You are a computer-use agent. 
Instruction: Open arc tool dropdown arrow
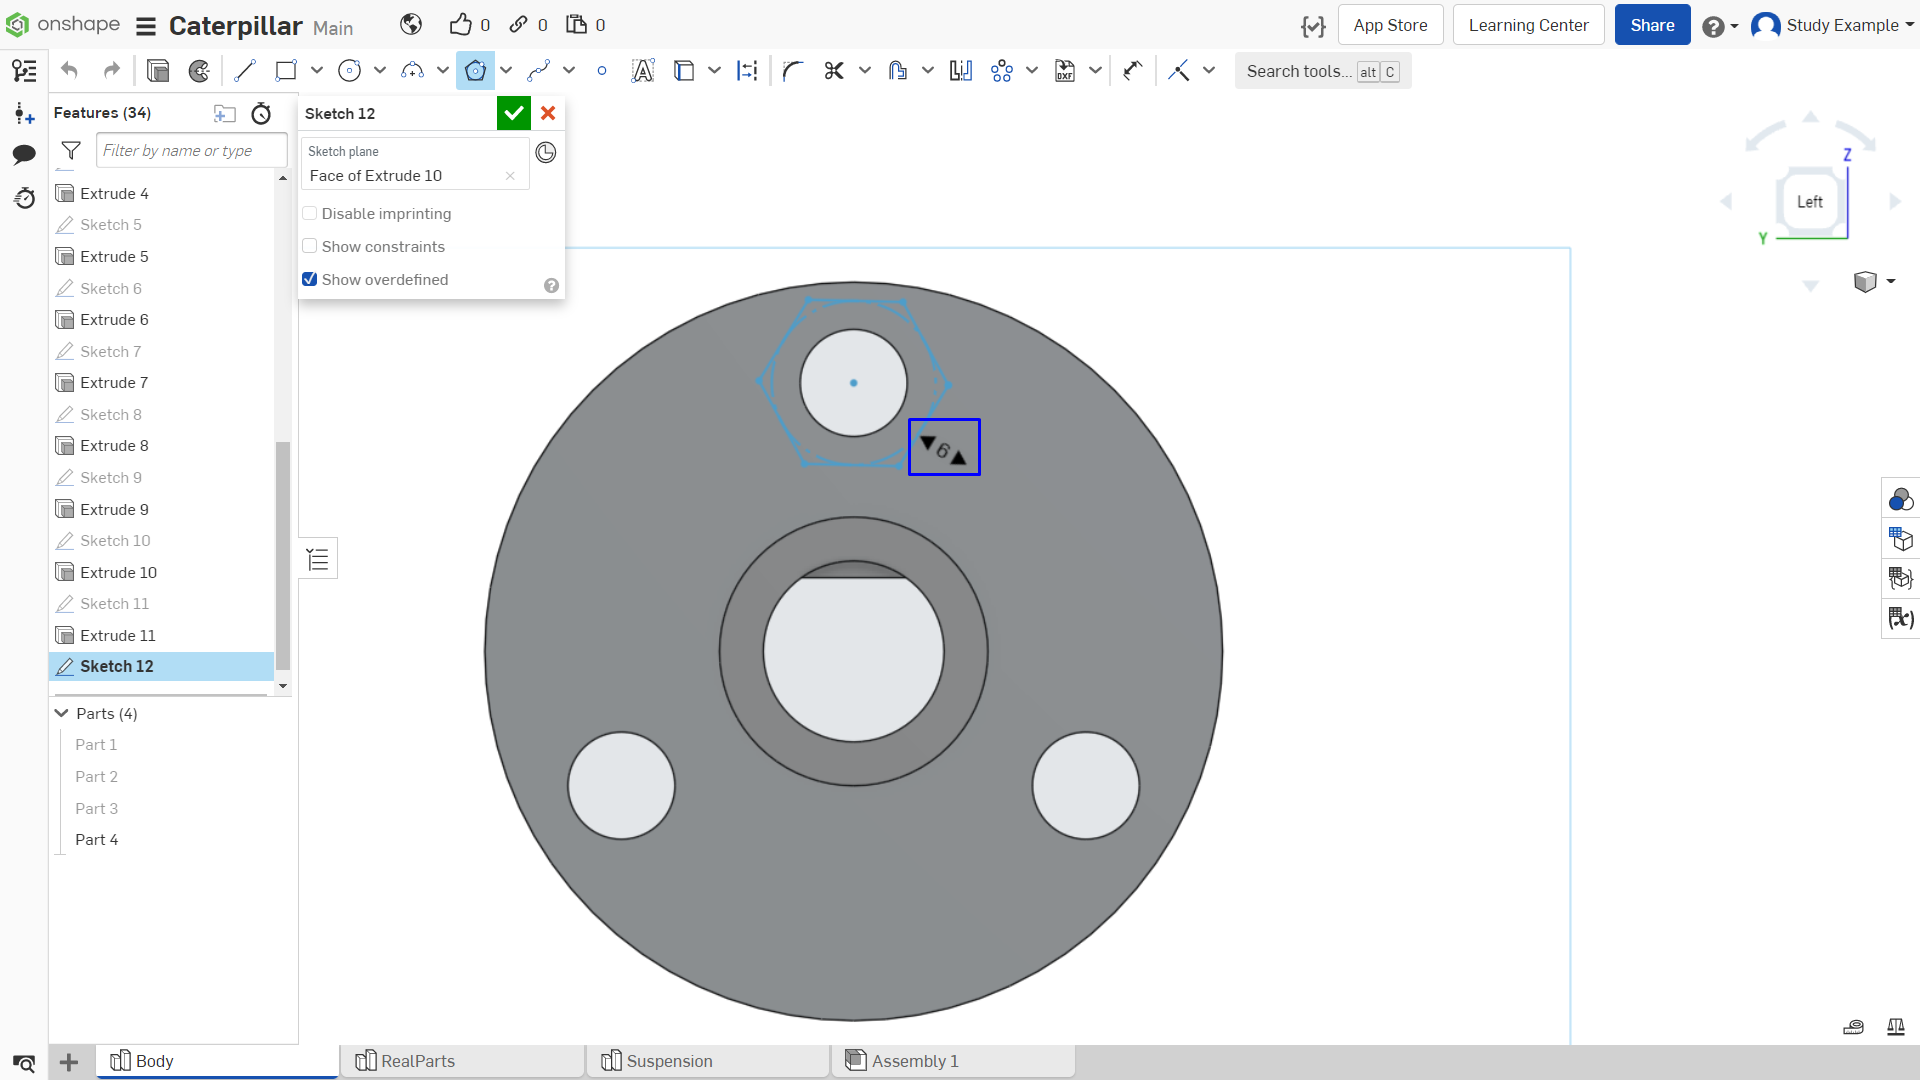(443, 70)
